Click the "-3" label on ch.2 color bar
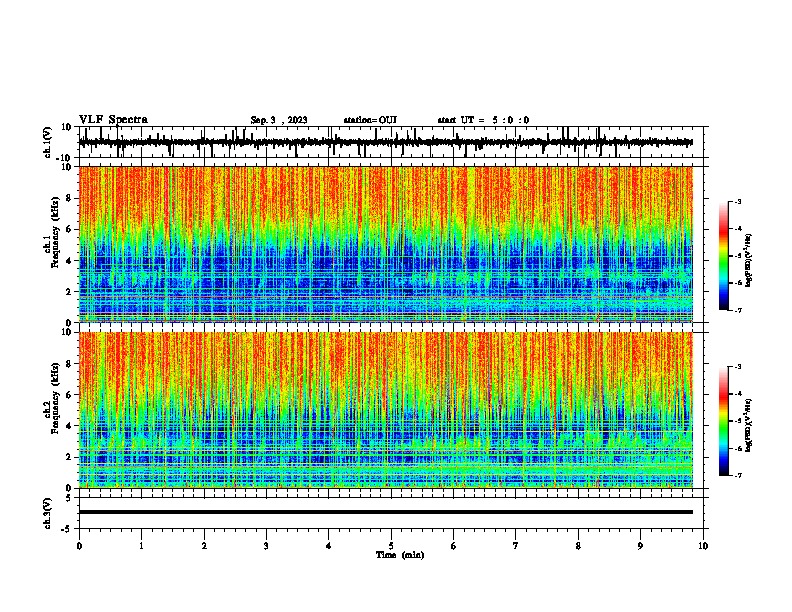 pos(737,367)
